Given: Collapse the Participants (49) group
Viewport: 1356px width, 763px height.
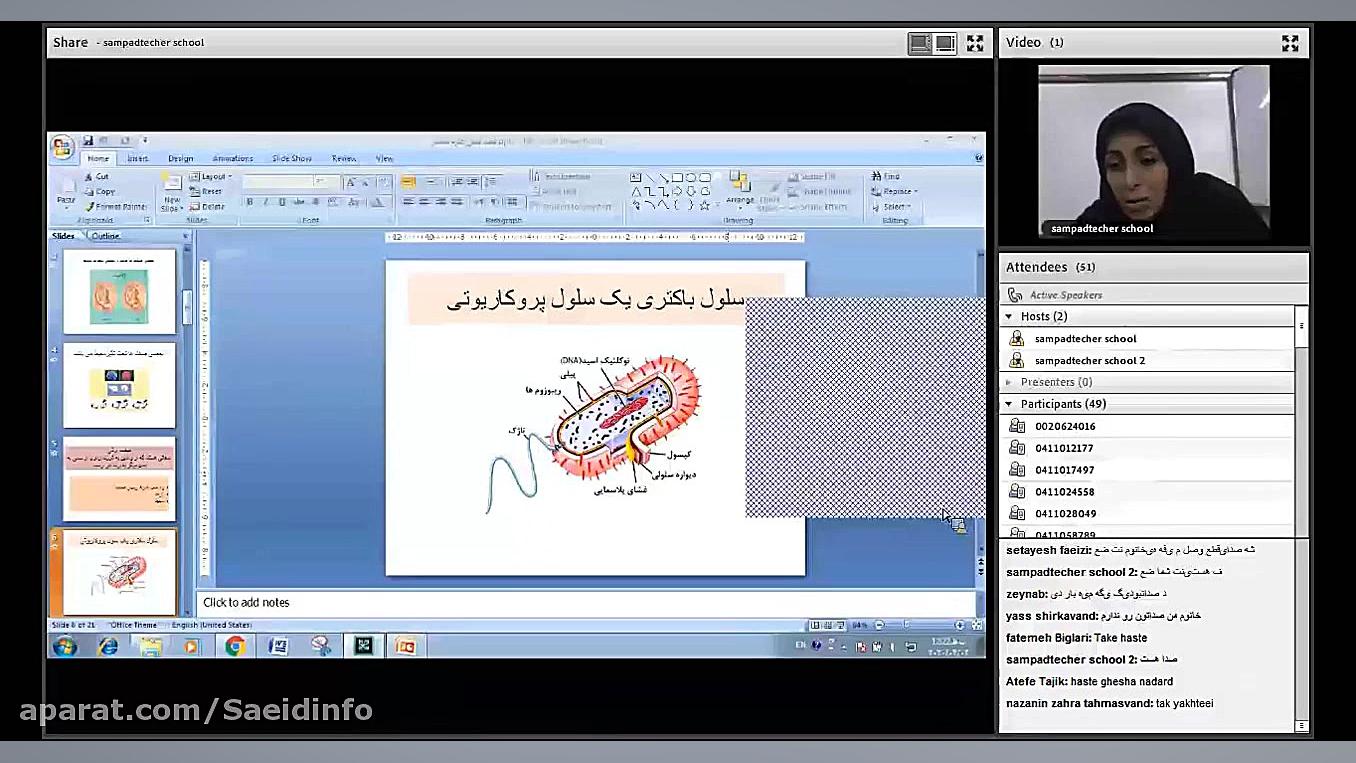Looking at the screenshot, I should [x=1008, y=404].
